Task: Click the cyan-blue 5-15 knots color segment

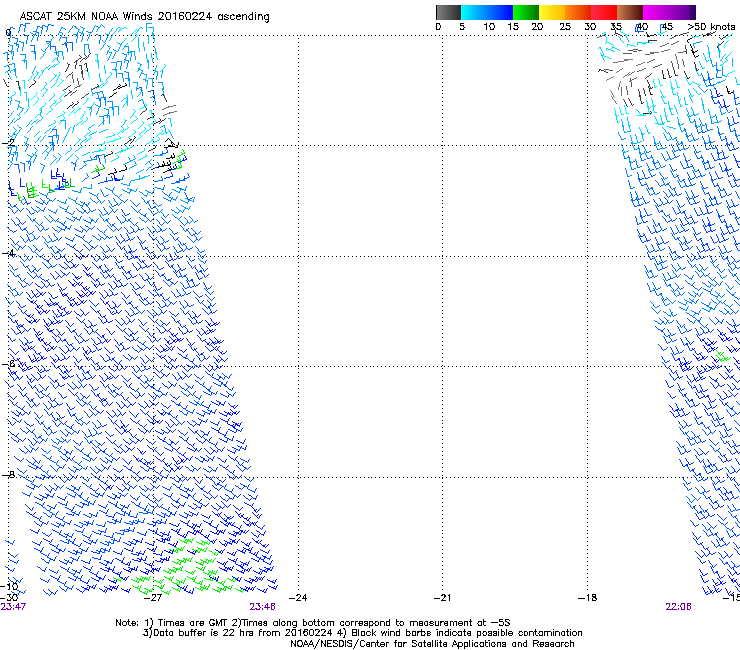Action: click(487, 12)
